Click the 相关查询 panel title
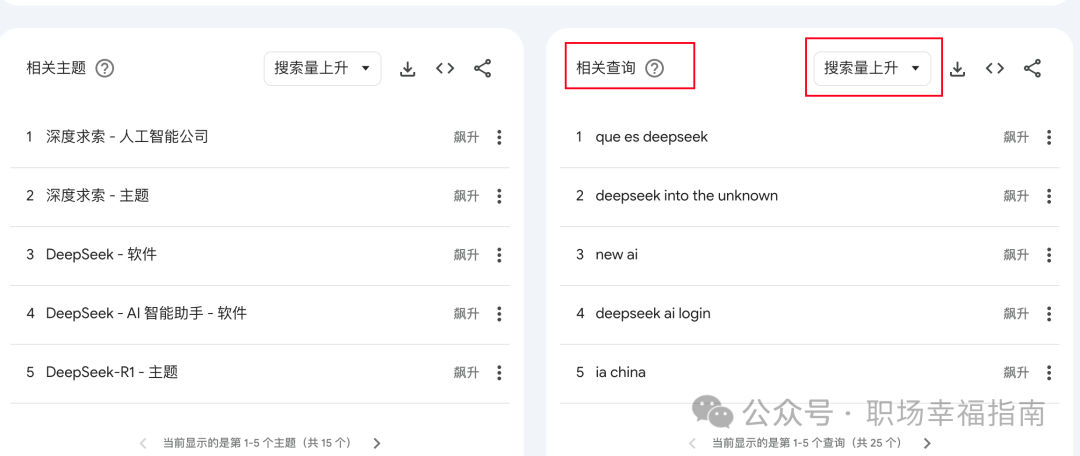The height and width of the screenshot is (456, 1080). (x=605, y=68)
